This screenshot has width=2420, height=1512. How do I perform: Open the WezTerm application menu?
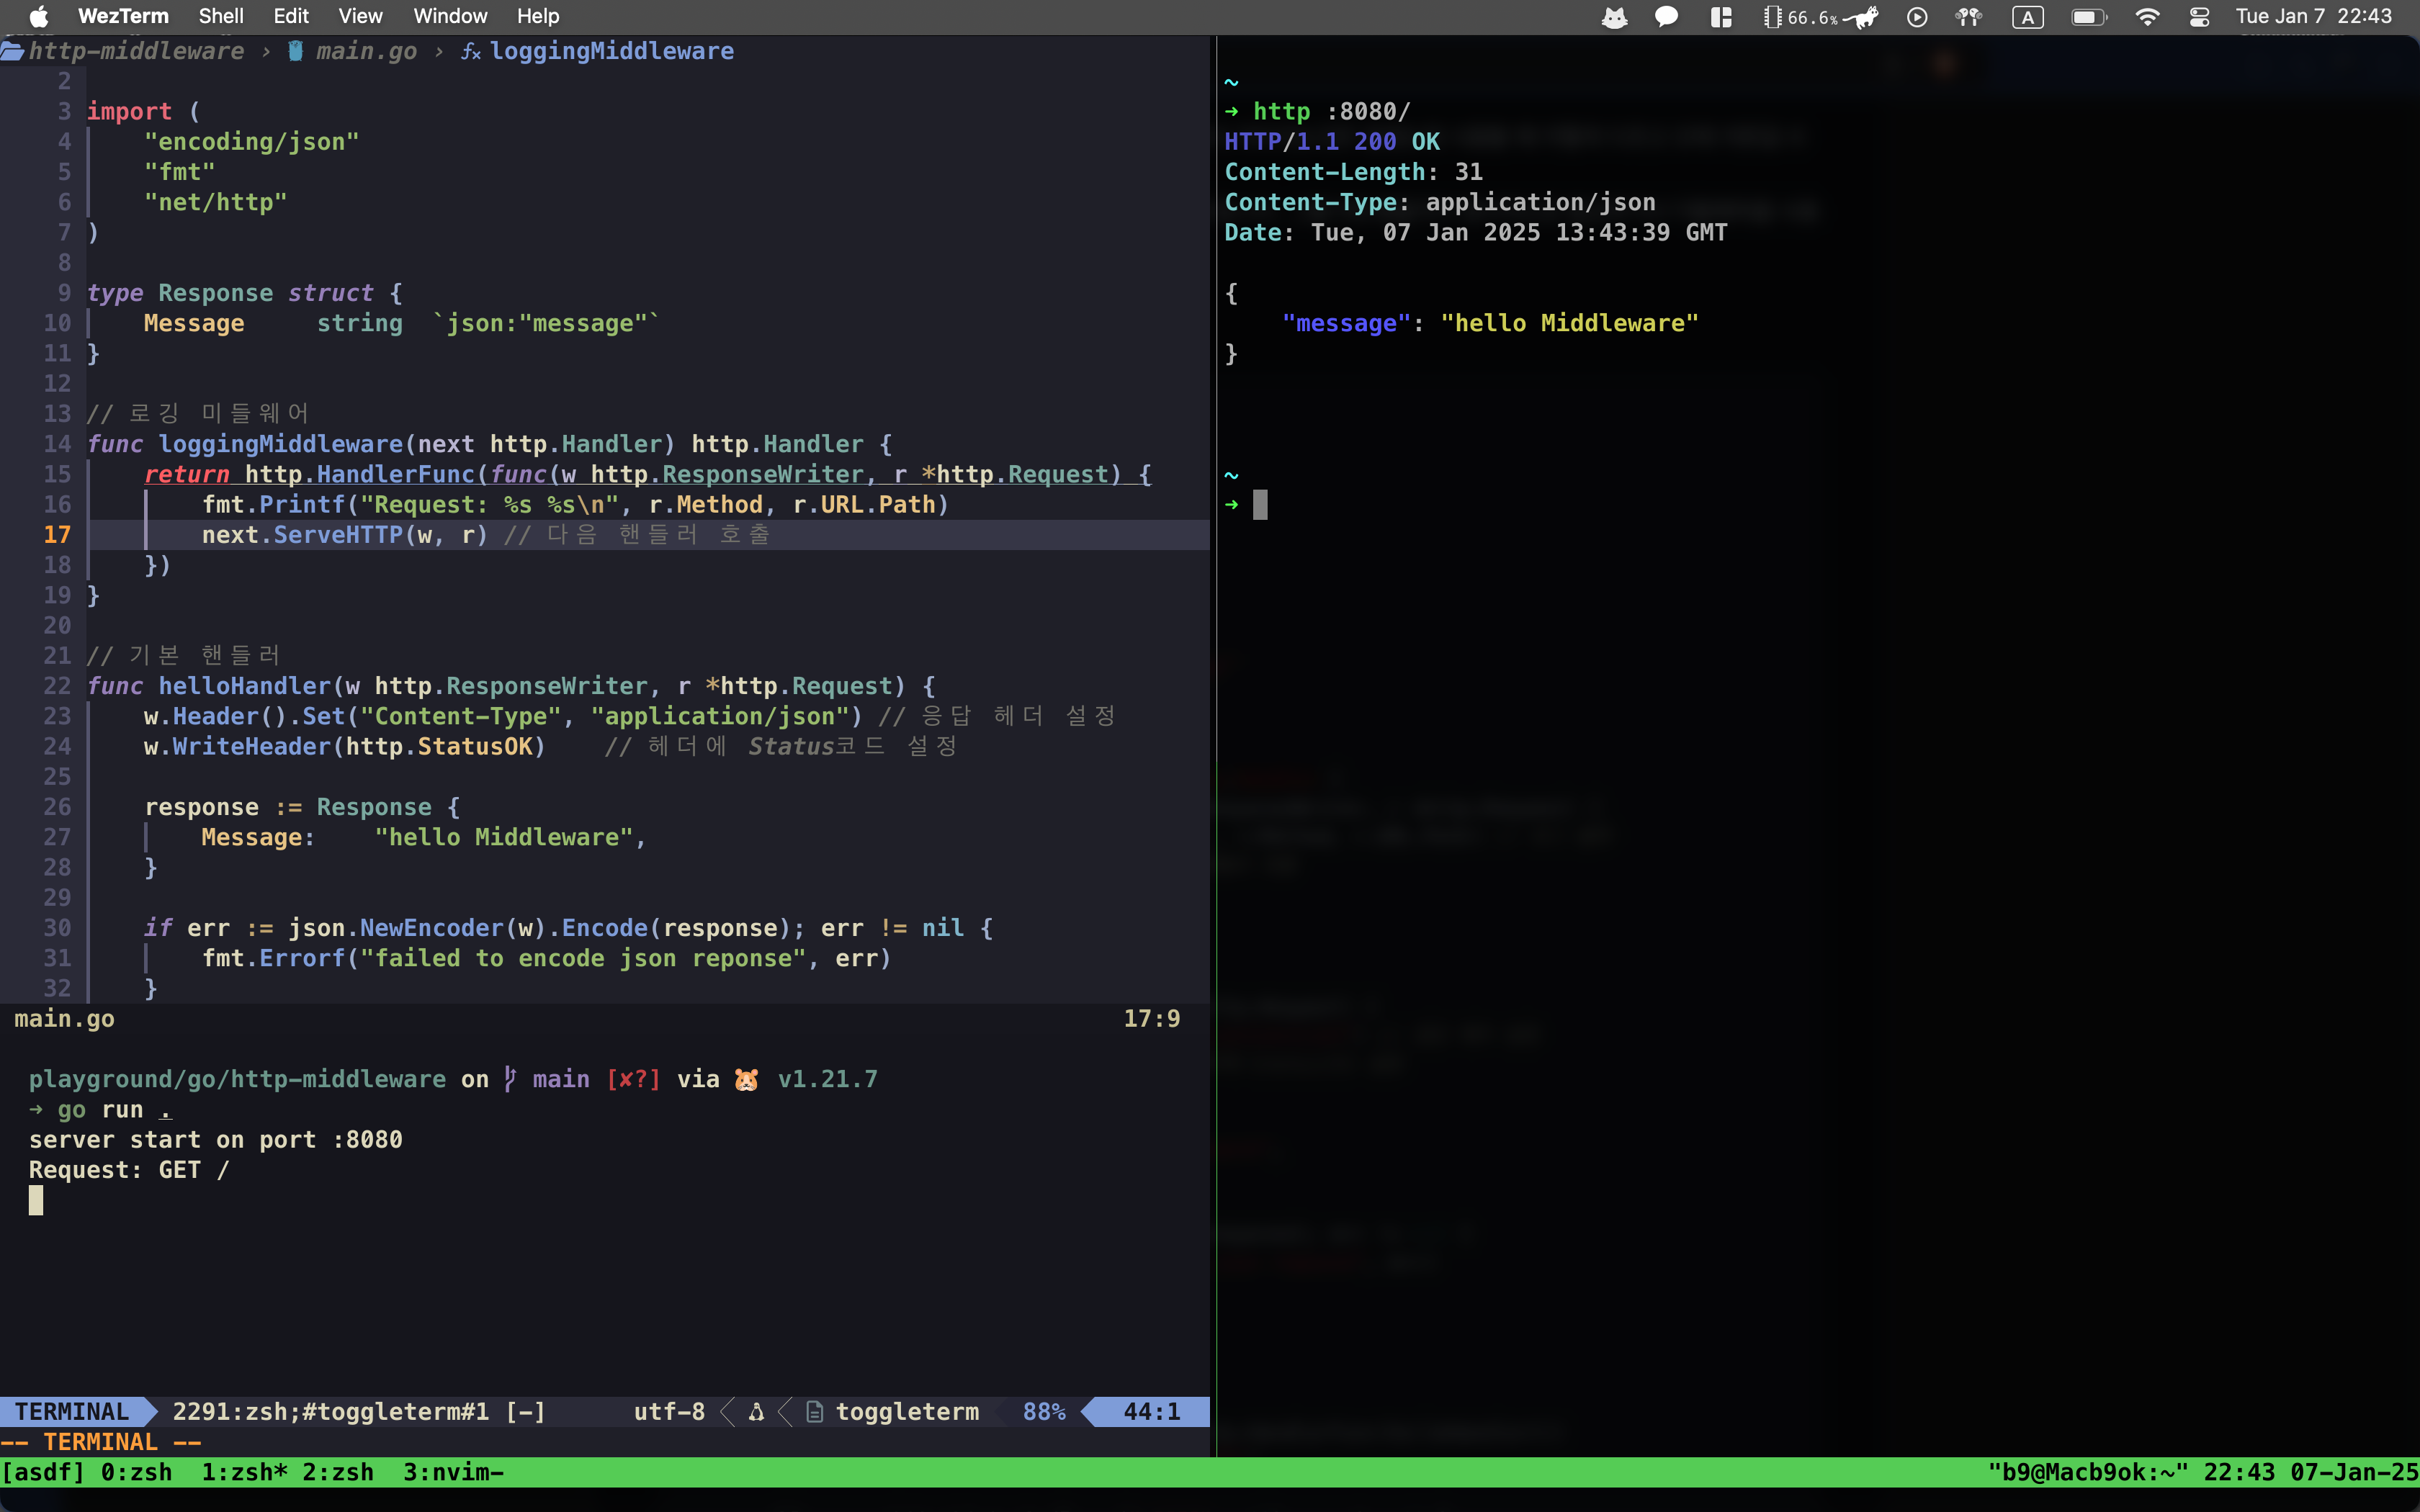pos(123,16)
